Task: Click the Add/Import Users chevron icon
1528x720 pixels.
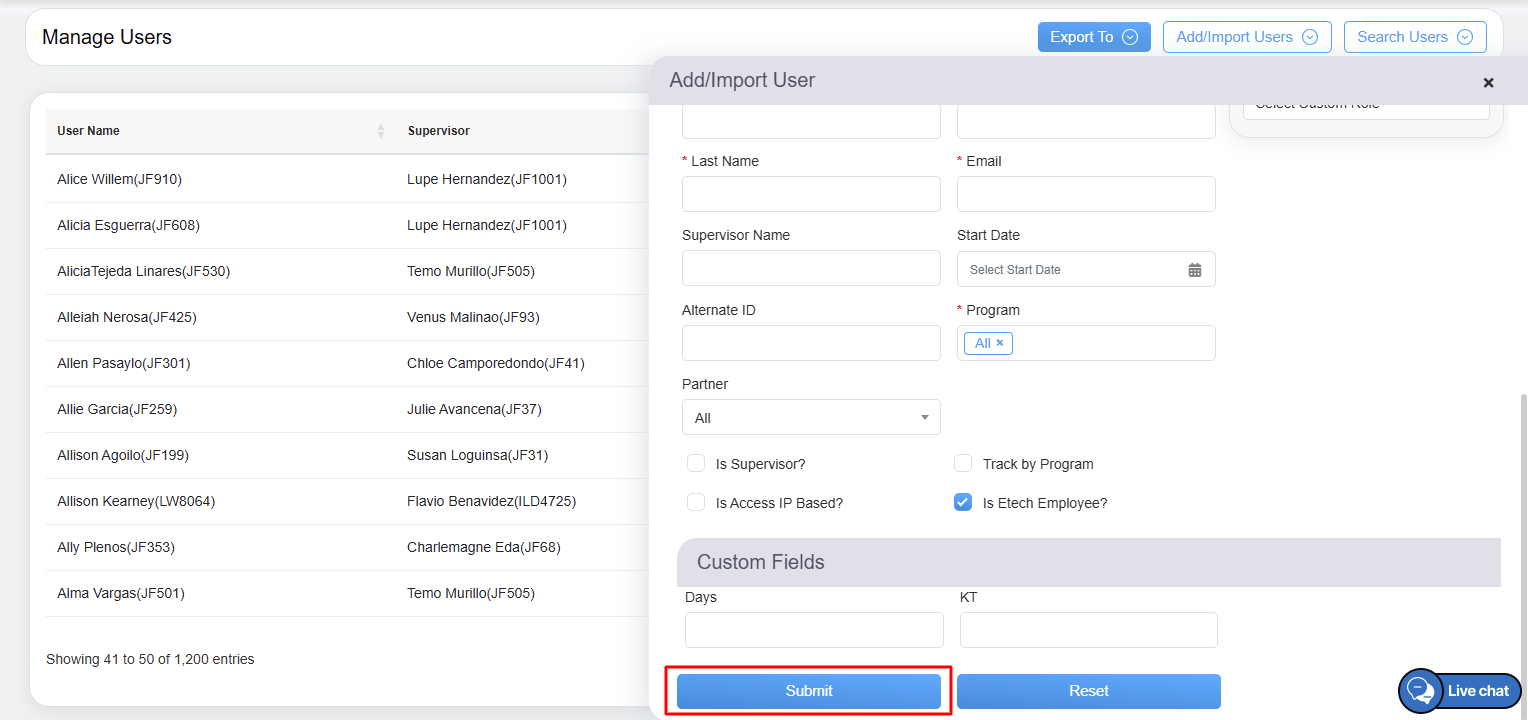Action: [1310, 37]
